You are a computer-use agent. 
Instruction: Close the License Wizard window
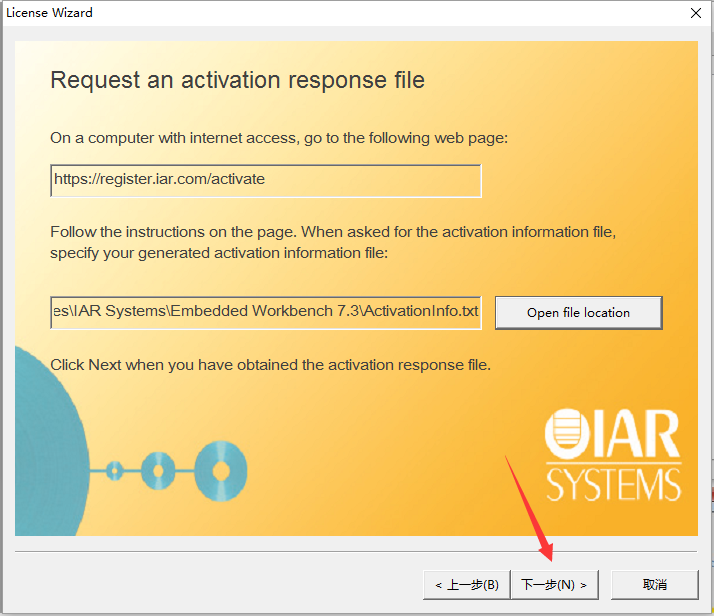(695, 13)
